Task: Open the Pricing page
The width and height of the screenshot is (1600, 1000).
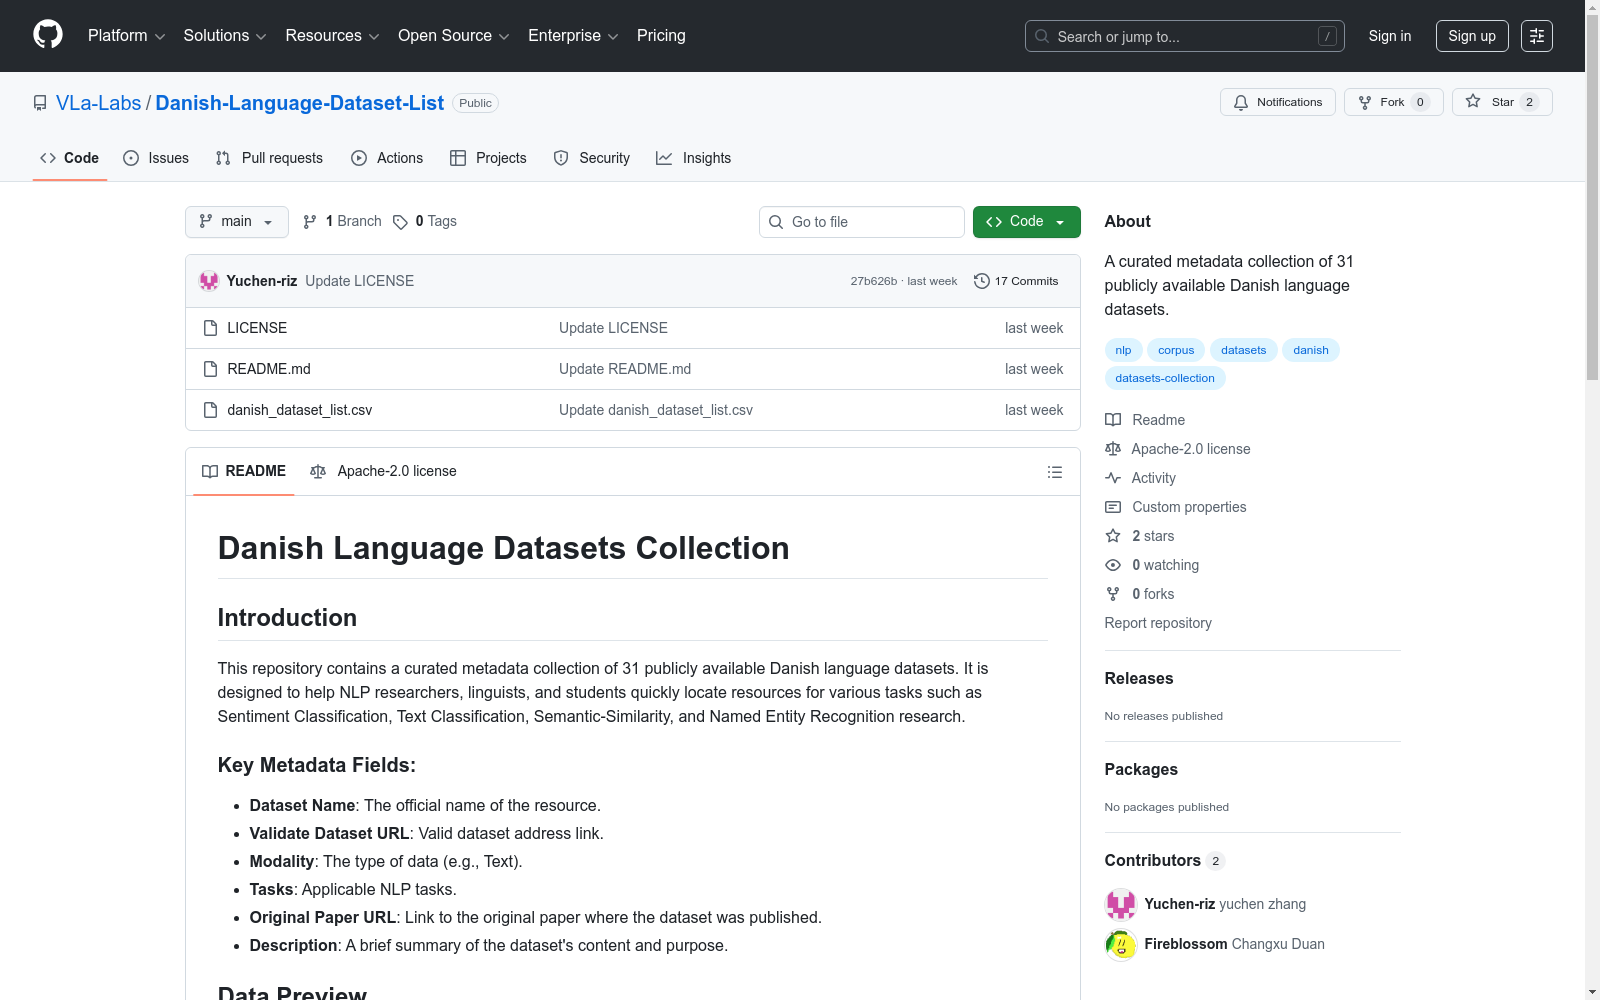Action: (x=661, y=36)
